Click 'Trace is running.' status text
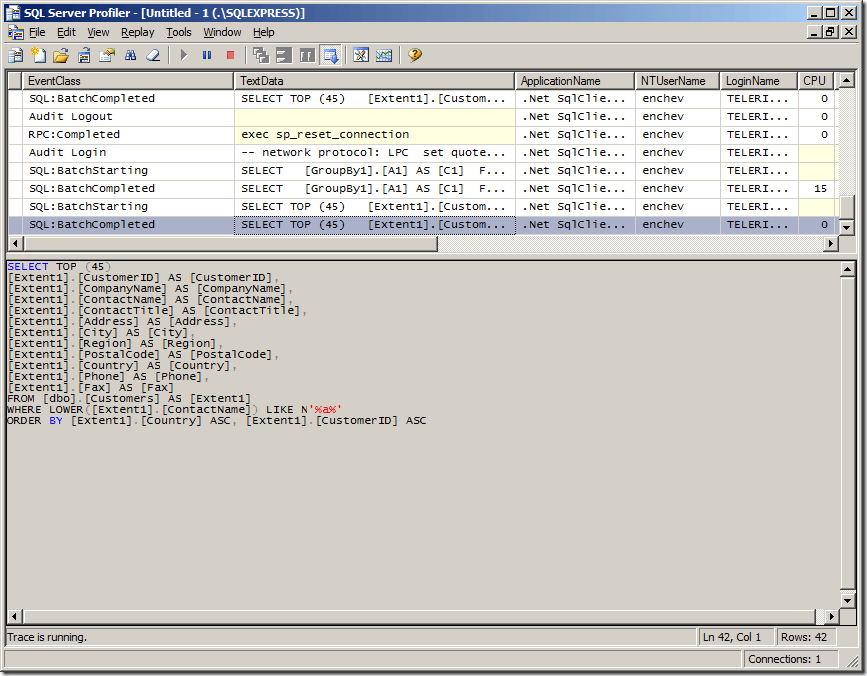The height and width of the screenshot is (676, 867). 47,637
